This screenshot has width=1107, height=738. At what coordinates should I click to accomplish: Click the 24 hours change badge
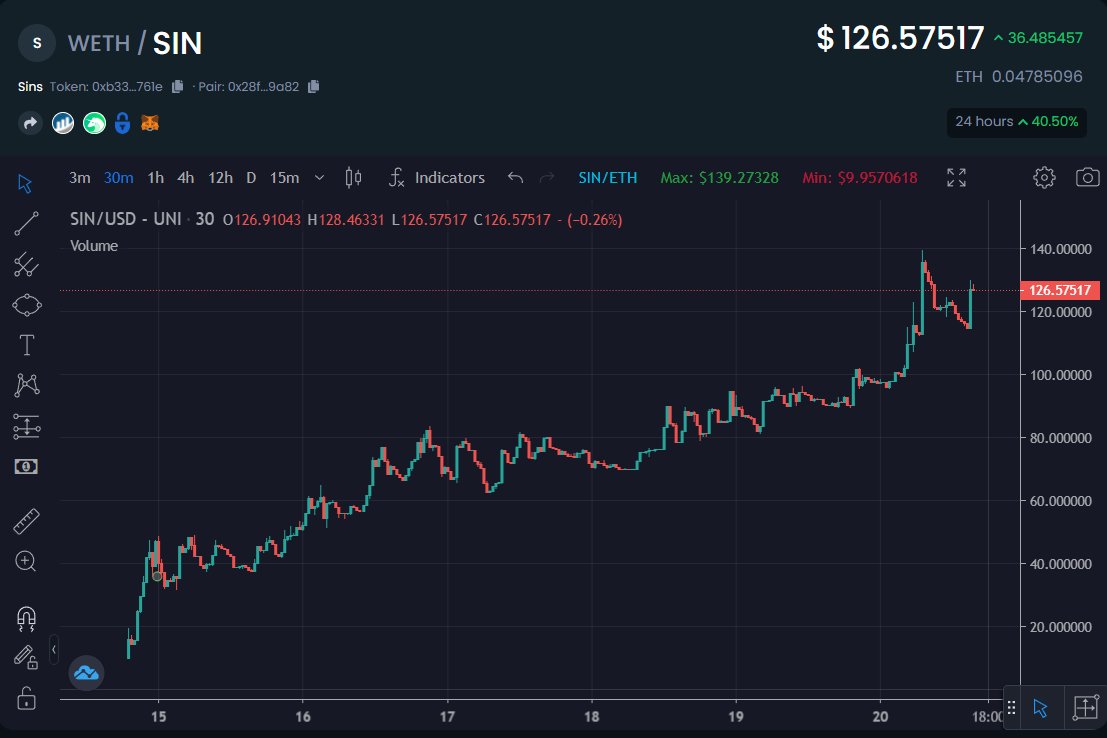point(1017,122)
